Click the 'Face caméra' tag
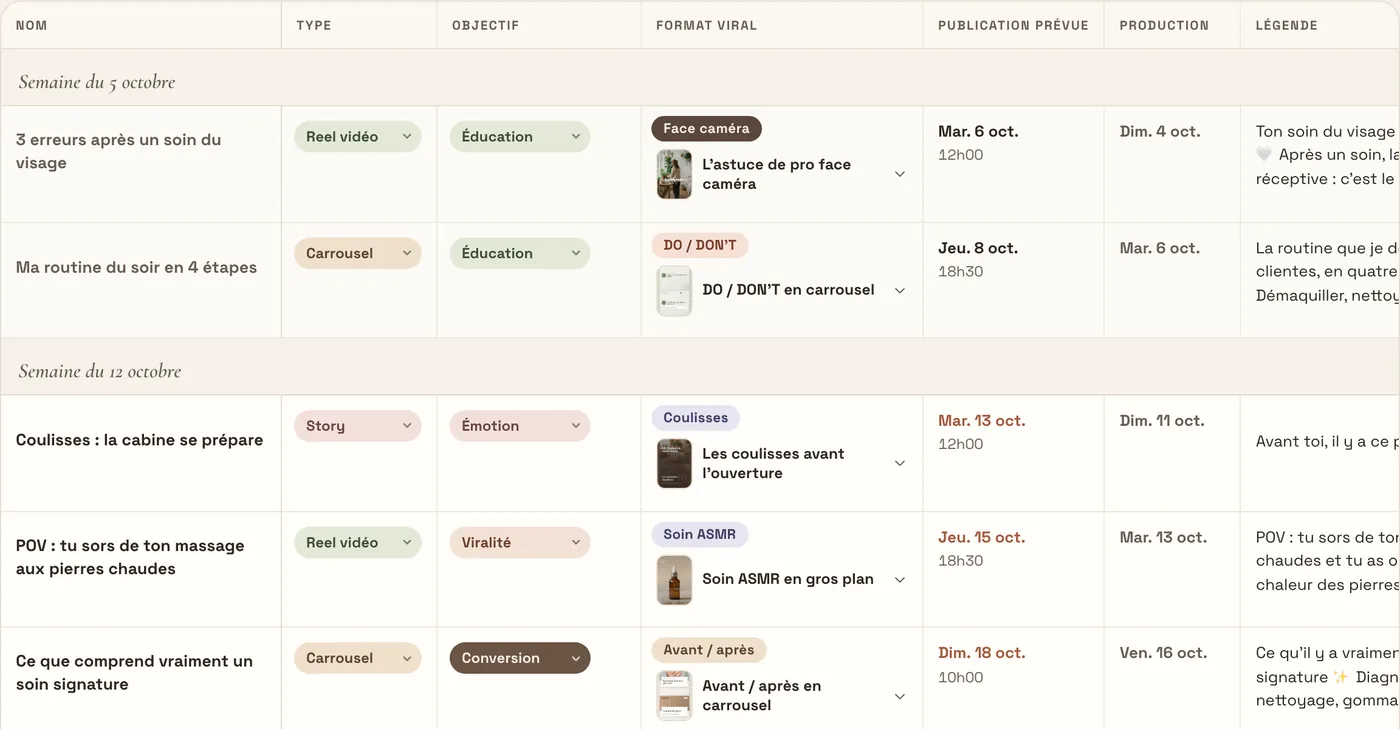The image size is (1400, 729). pyautogui.click(x=706, y=129)
